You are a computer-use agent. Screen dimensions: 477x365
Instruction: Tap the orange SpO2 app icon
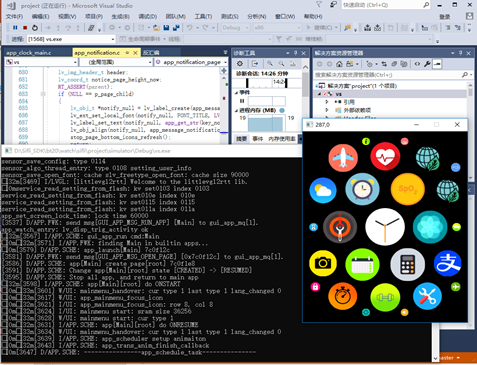[407, 189]
